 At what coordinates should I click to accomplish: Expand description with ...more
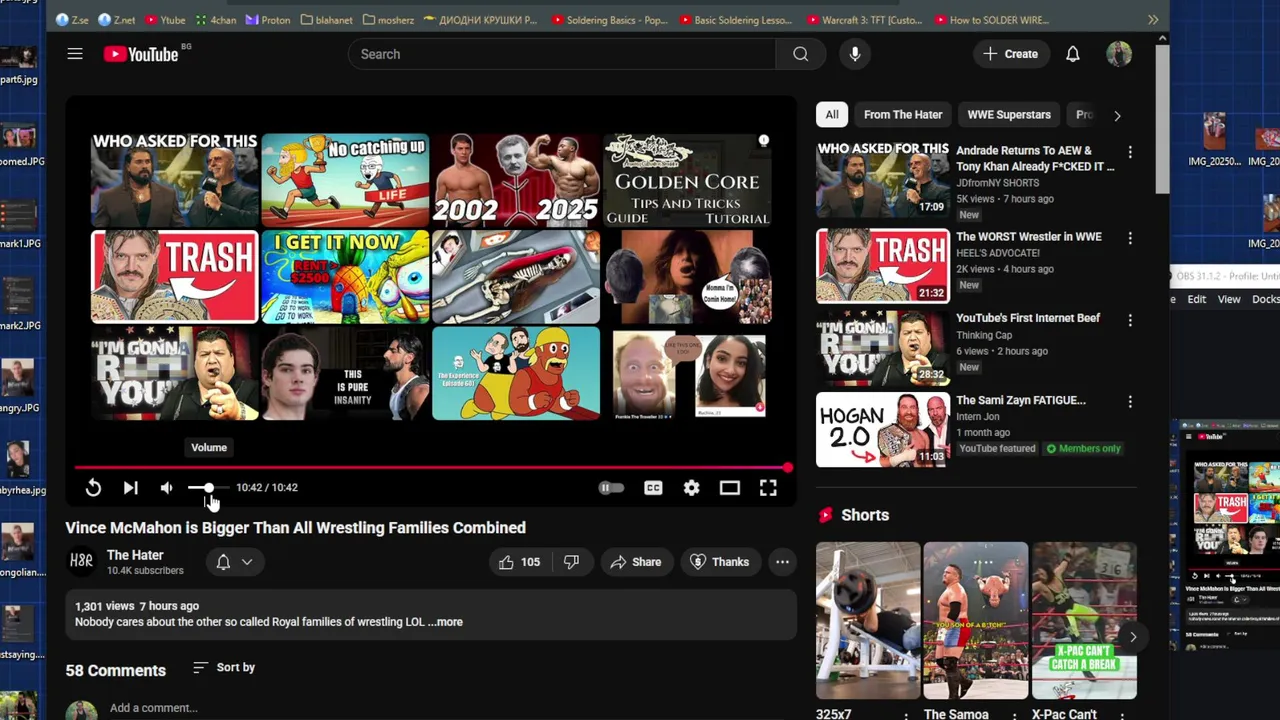pyautogui.click(x=445, y=622)
